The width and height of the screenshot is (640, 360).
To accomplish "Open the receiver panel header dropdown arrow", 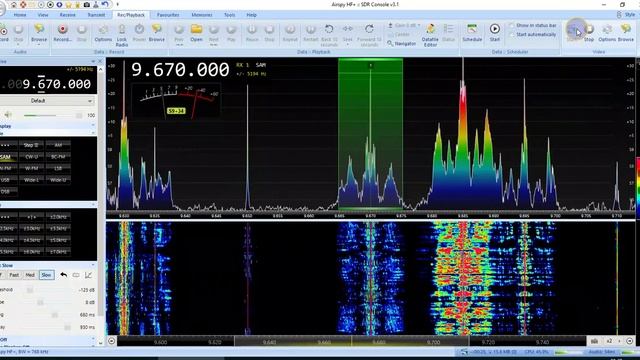I will [x=93, y=61].
